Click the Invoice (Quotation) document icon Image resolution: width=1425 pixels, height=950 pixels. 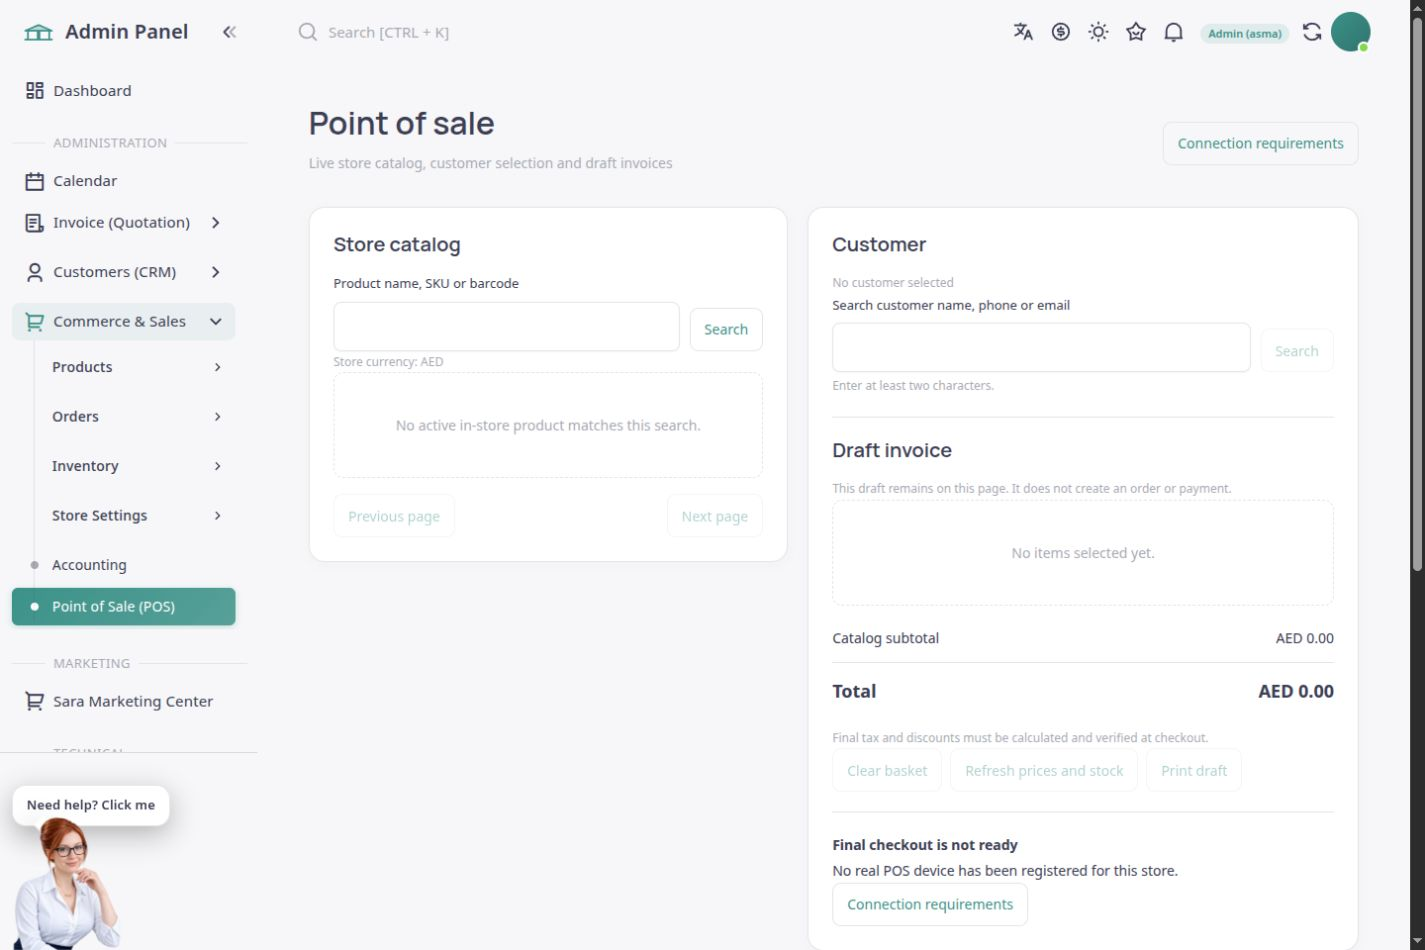[x=35, y=223]
